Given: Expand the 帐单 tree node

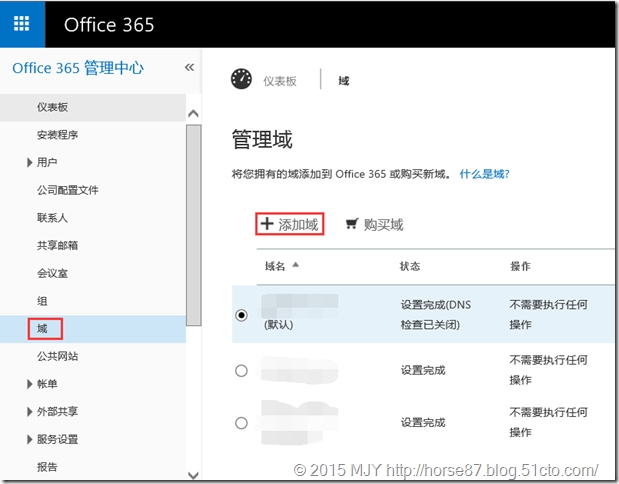Looking at the screenshot, I should tap(30, 384).
